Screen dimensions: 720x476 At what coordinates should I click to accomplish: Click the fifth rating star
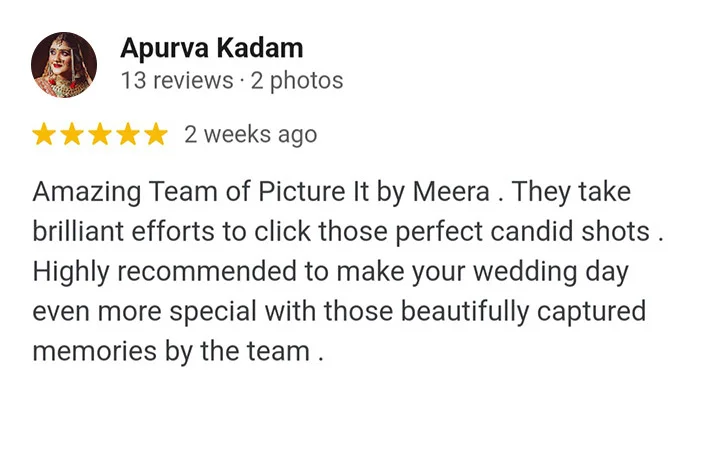pyautogui.click(x=156, y=134)
